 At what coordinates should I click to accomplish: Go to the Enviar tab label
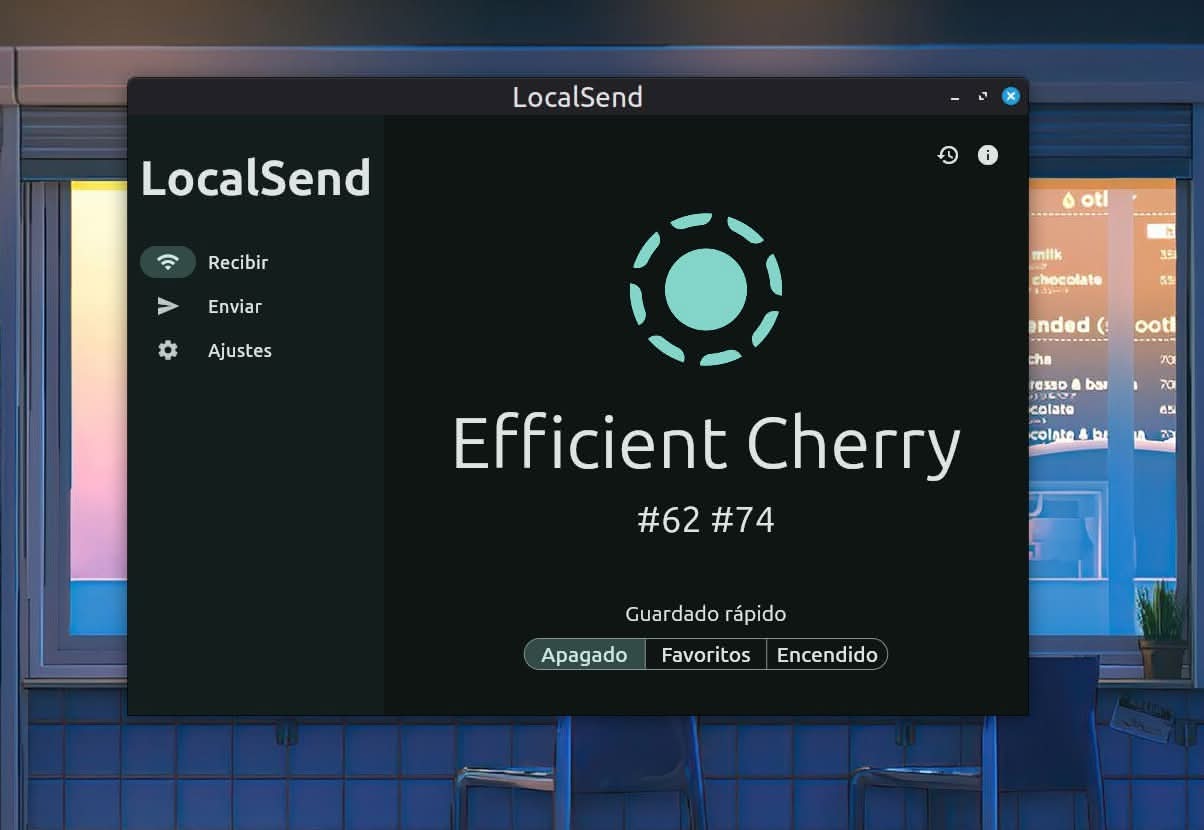pyautogui.click(x=235, y=306)
